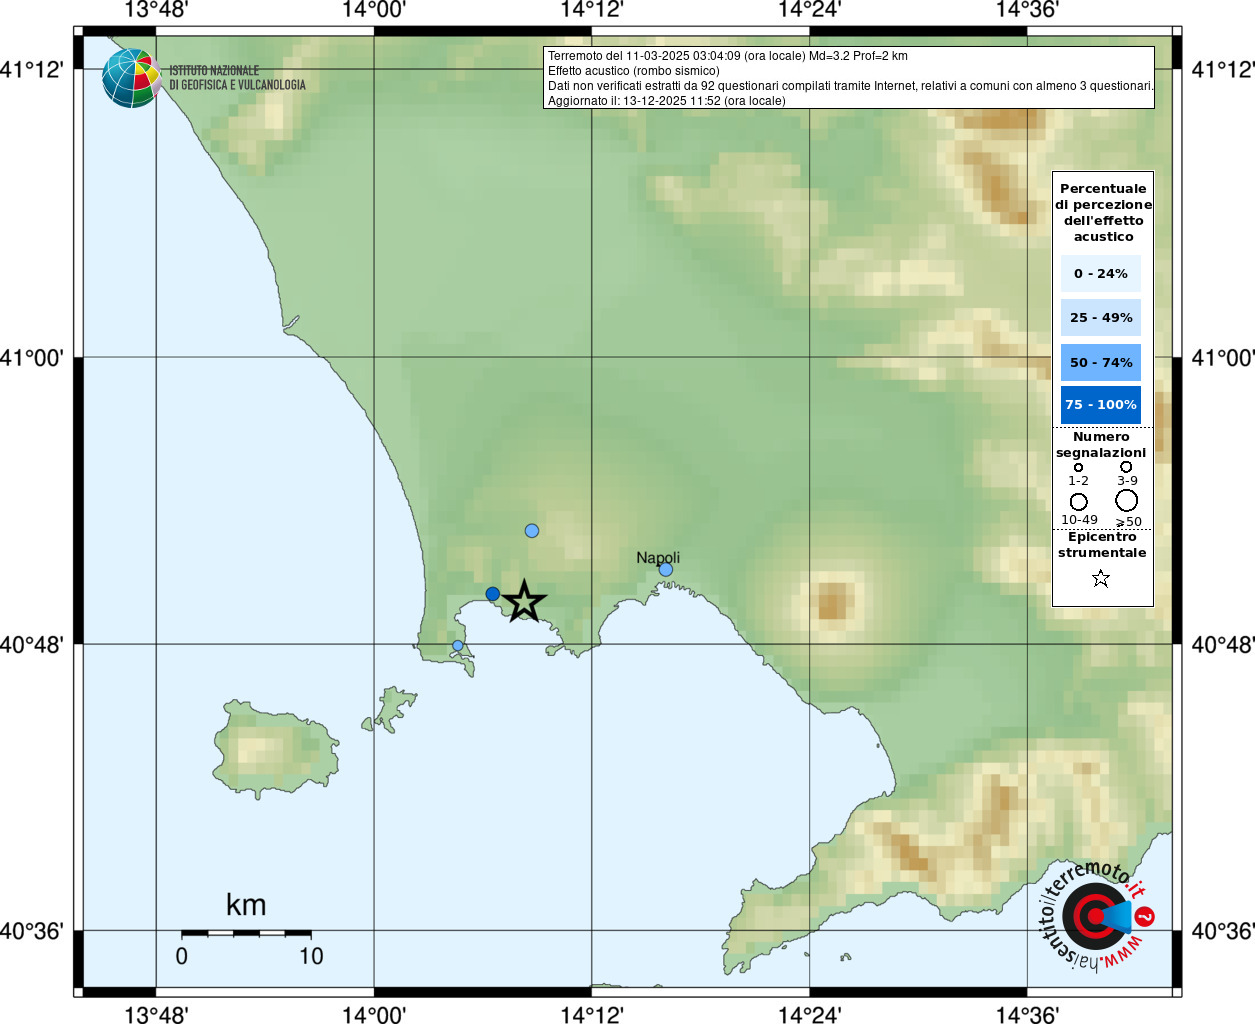Screen dimensions: 1255x1024
Task: Click the 75 - 100% legend swatch
Action: pos(1100,405)
